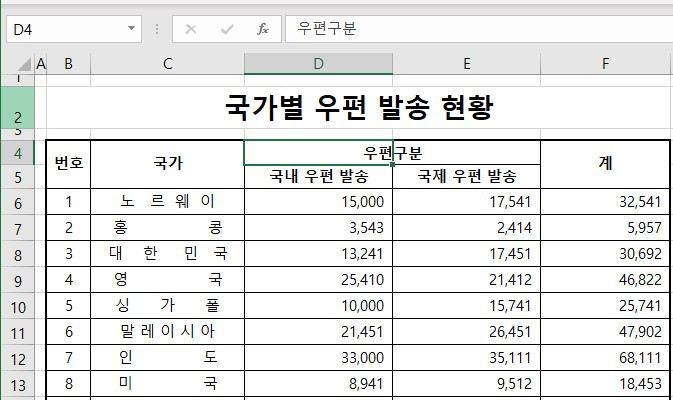Click total cell 46,822
The height and width of the screenshot is (400, 673).
point(605,280)
